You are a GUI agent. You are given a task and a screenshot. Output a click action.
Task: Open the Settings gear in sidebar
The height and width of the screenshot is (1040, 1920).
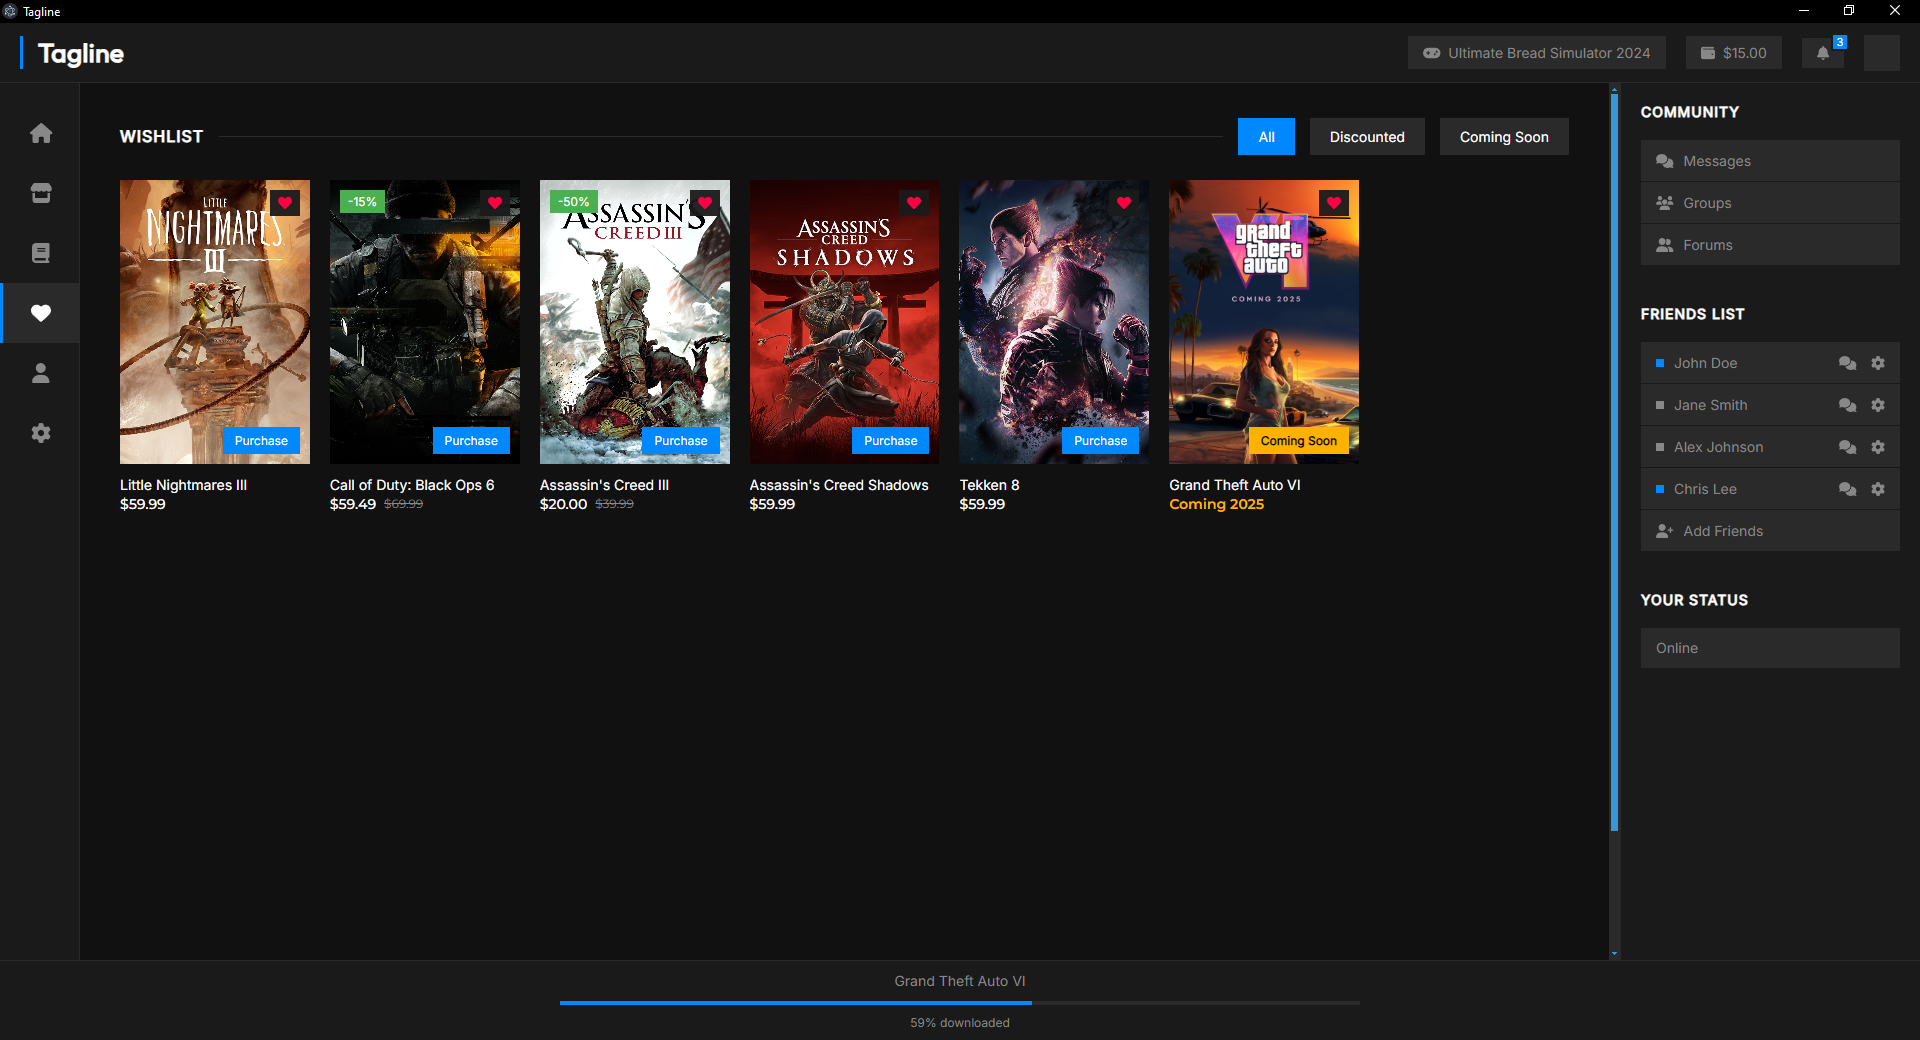[x=40, y=433]
